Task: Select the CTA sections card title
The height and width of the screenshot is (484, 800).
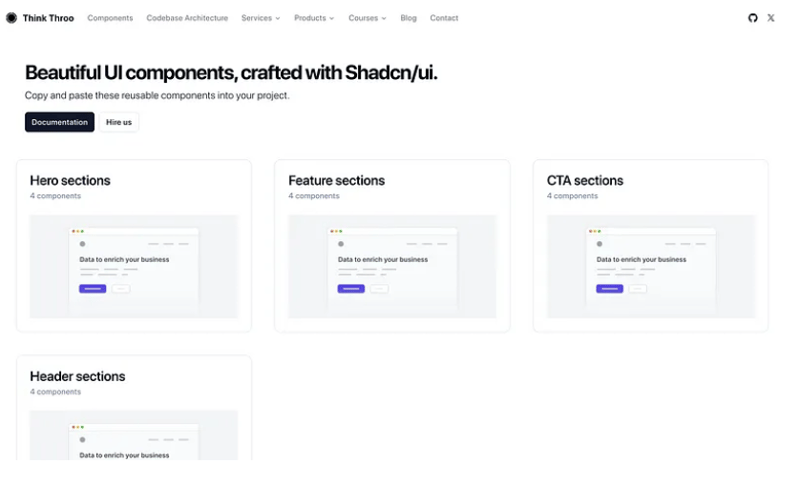Action: [x=585, y=181]
